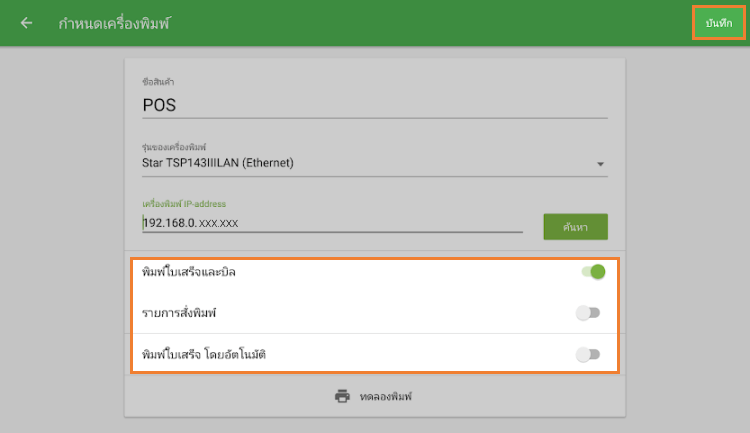Enable the รายการสั่งพิมพ์ toggle switch
This screenshot has width=750, height=433.
click(588, 313)
